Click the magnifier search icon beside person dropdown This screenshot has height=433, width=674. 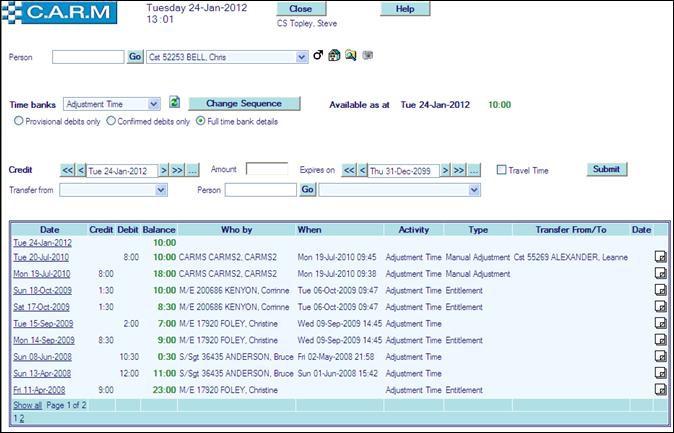(x=351, y=57)
